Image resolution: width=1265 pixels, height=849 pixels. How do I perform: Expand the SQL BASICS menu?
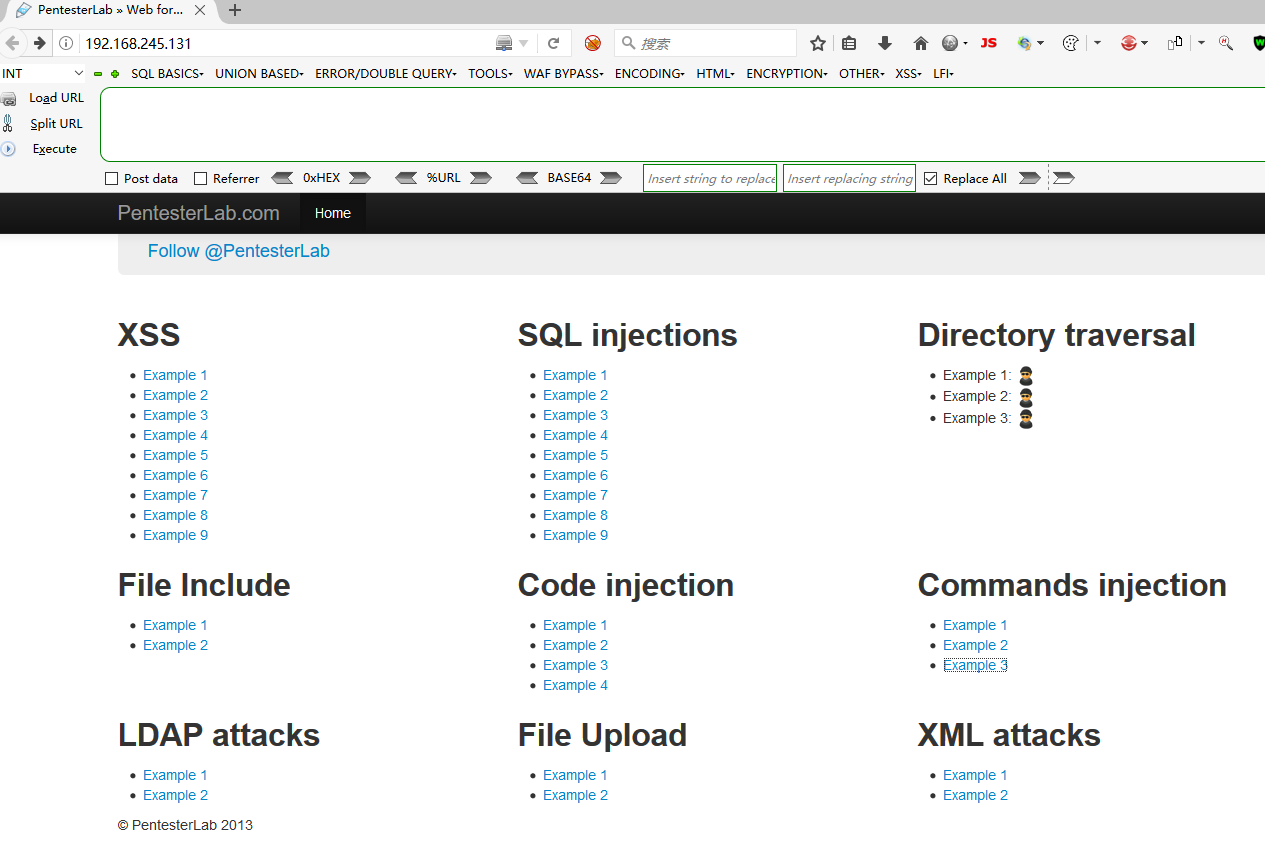167,74
